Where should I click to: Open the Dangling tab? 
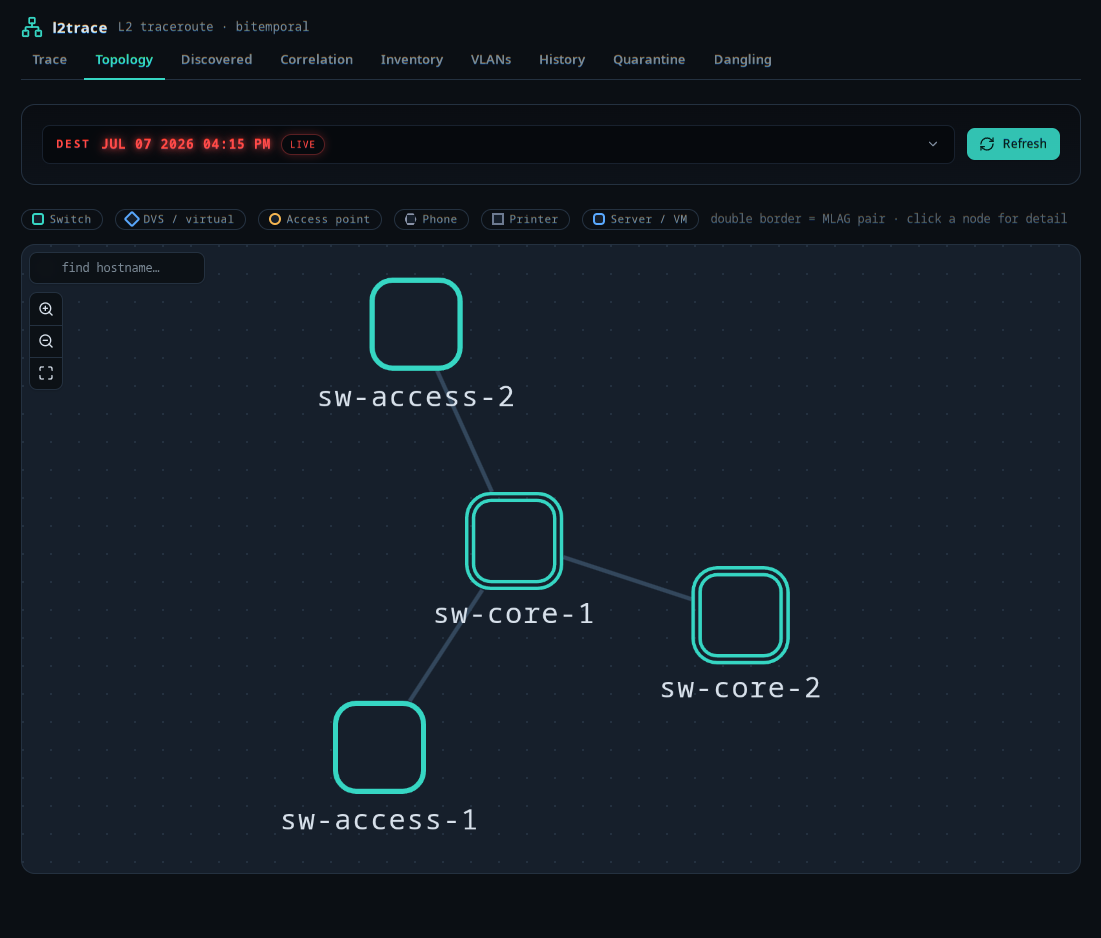[742, 60]
